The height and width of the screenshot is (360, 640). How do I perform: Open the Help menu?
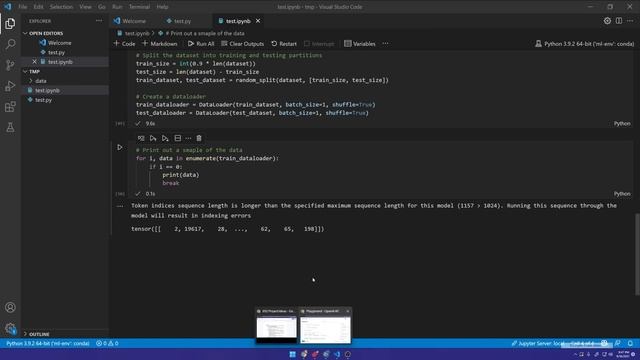(x=162, y=7)
